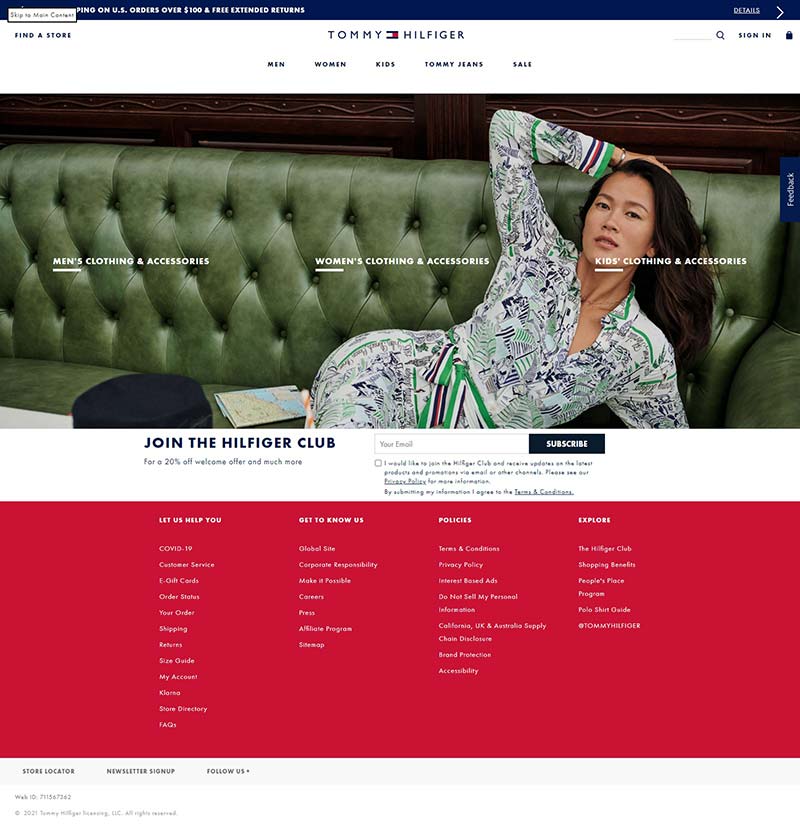This screenshot has width=800, height=825.
Task: Tick the Hilfiger Club consent checkbox
Action: [x=378, y=463]
